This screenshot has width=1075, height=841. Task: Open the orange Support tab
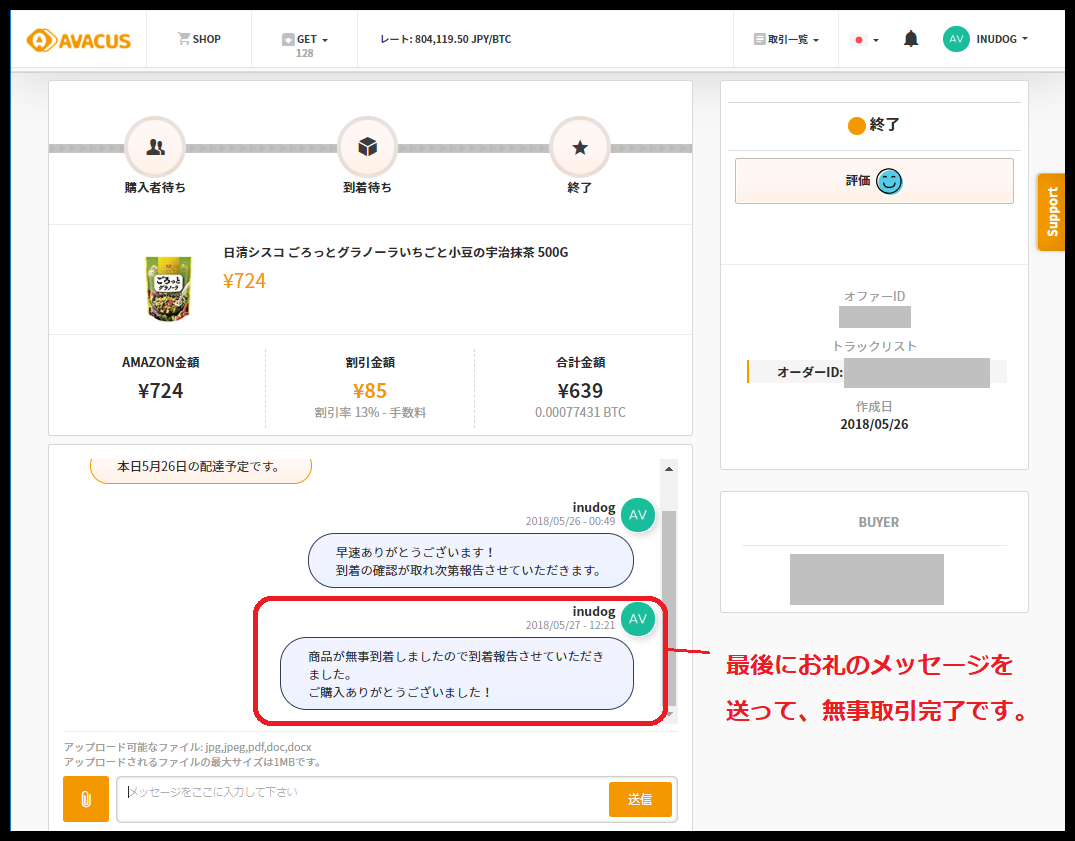[x=1051, y=212]
